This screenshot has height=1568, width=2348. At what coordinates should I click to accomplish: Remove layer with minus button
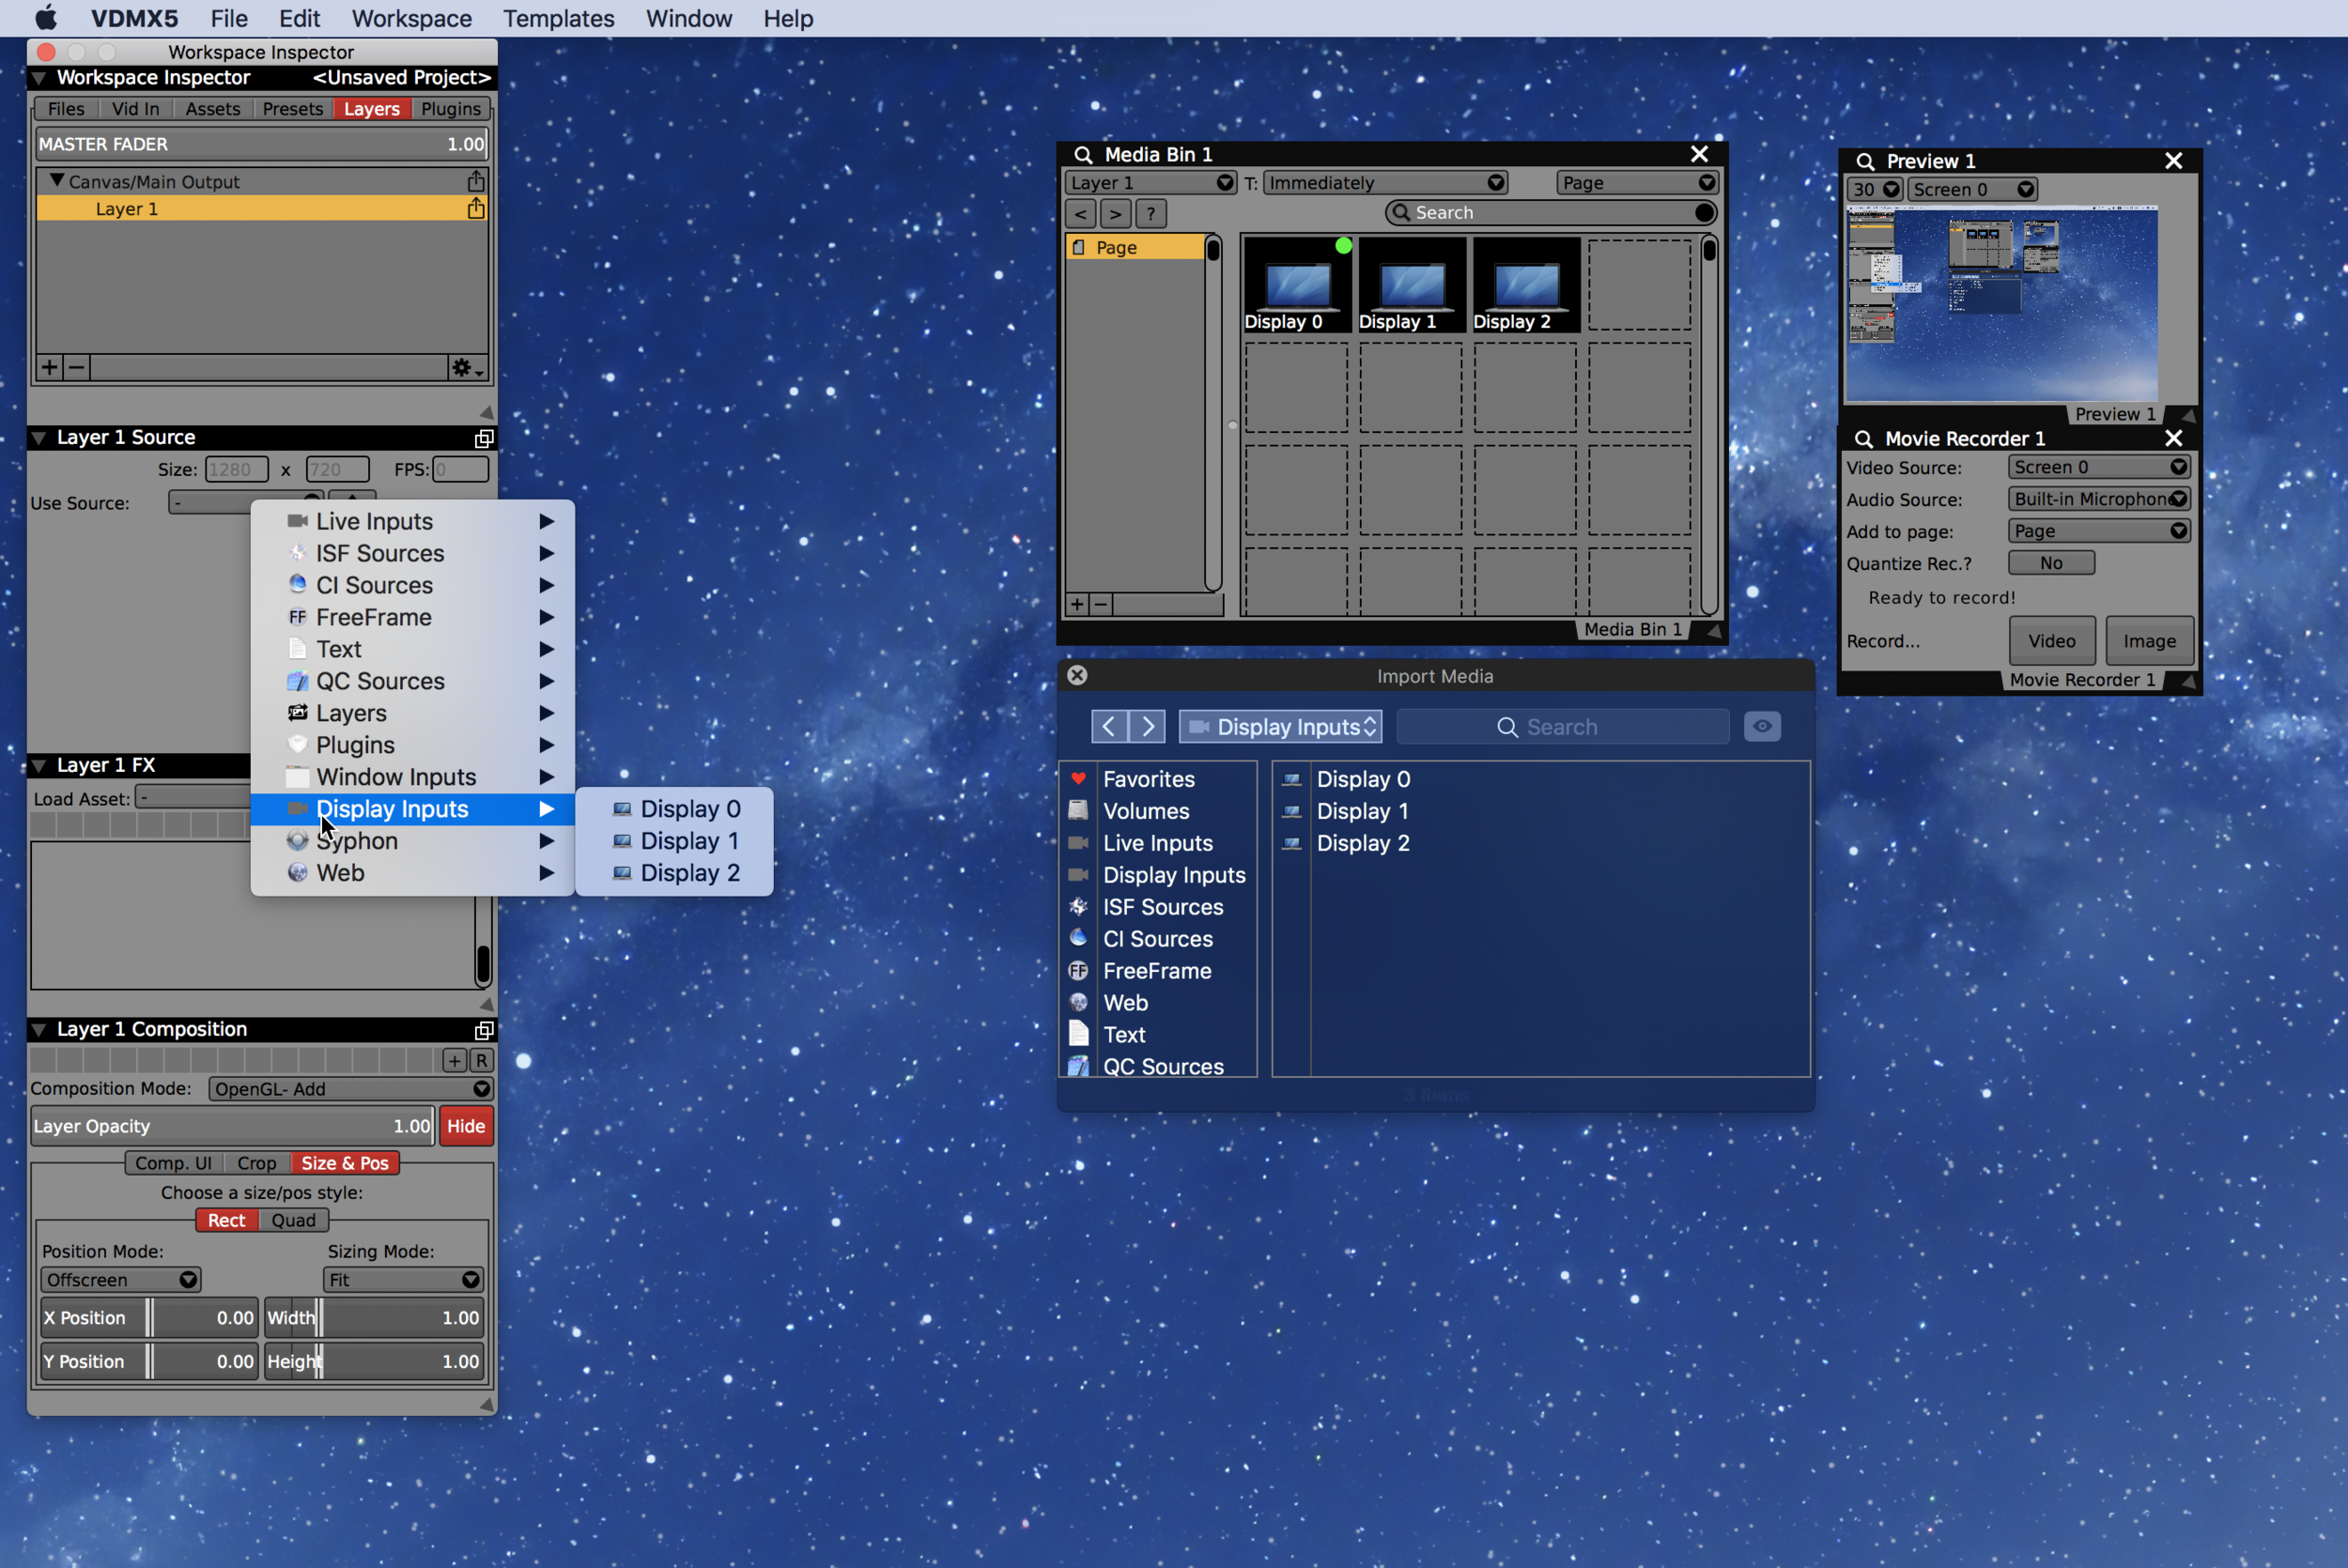point(76,367)
